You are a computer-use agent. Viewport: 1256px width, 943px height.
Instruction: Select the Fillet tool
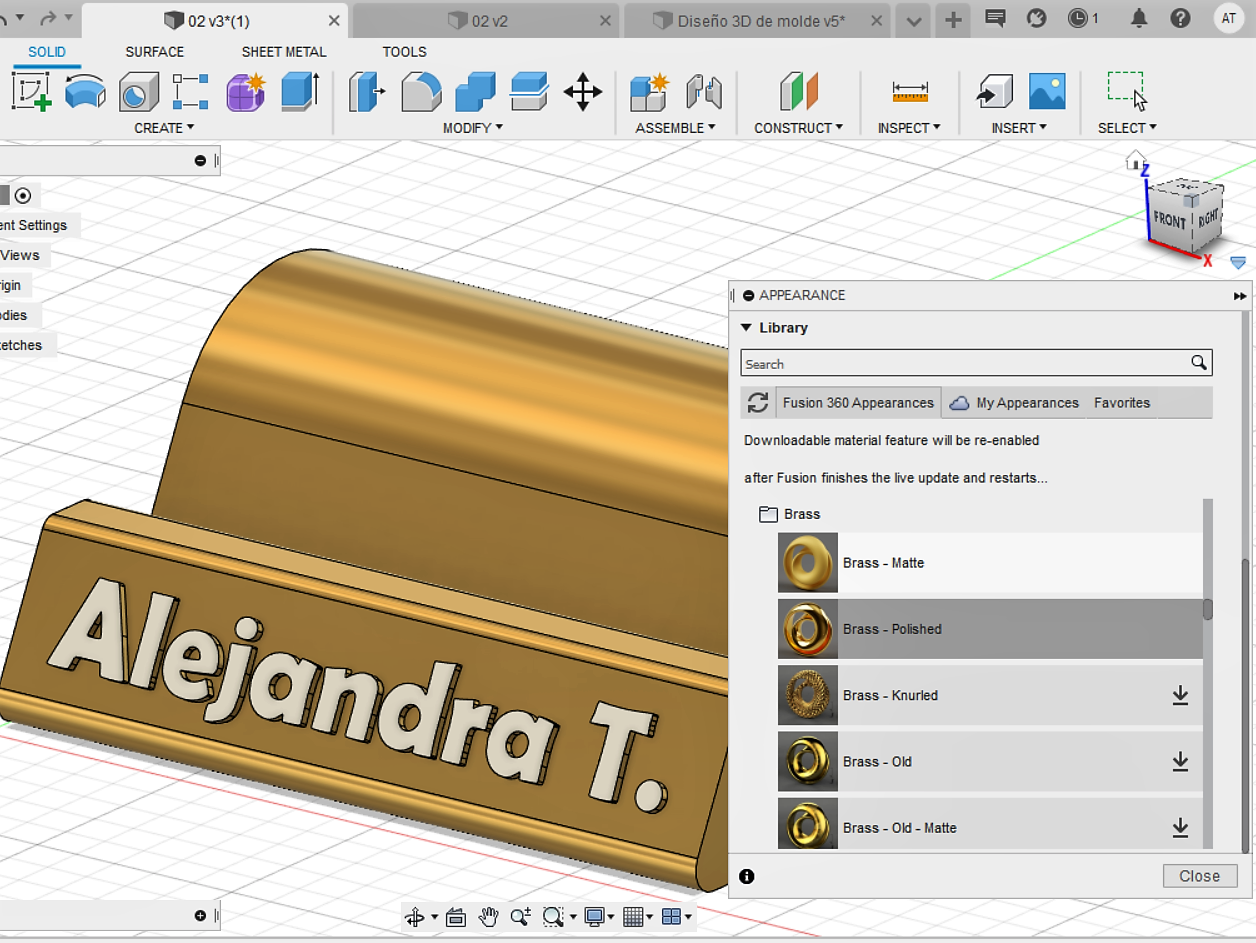coord(421,92)
